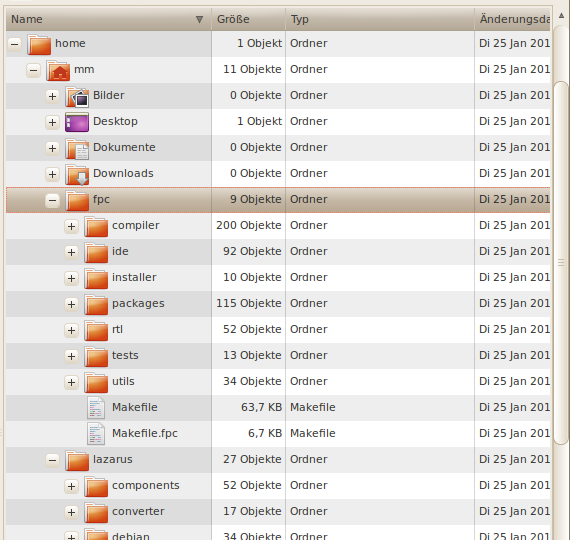
Task: Collapse the fpc folder
Action: [x=52, y=200]
